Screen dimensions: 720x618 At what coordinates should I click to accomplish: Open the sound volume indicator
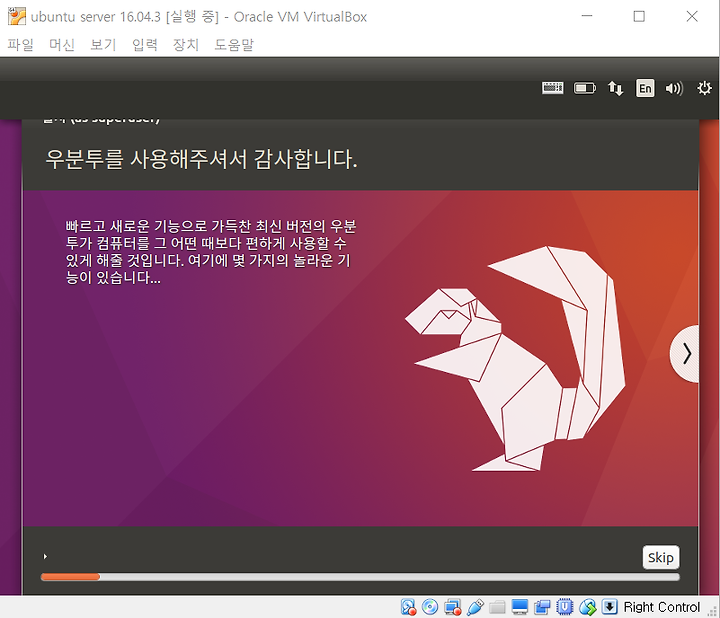coord(674,88)
